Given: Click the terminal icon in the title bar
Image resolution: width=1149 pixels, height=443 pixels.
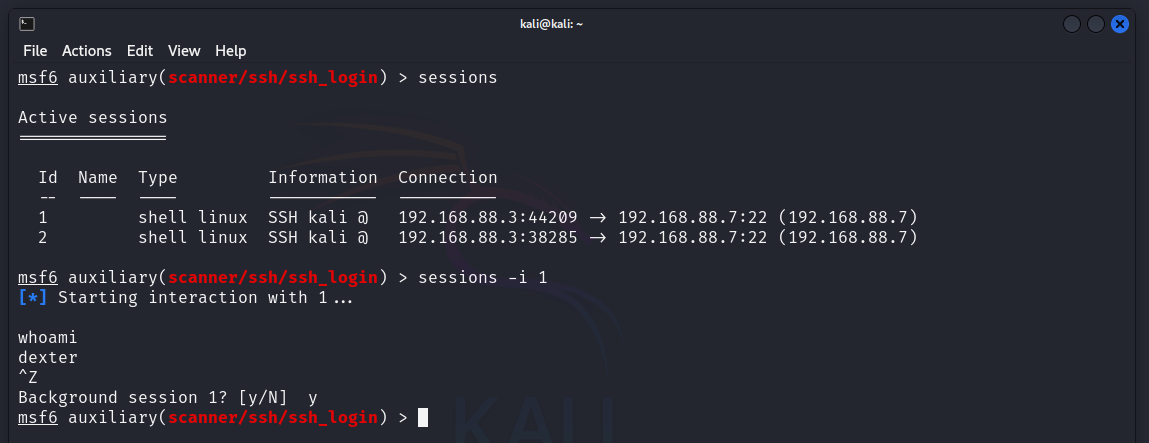Looking at the screenshot, I should (x=28, y=23).
